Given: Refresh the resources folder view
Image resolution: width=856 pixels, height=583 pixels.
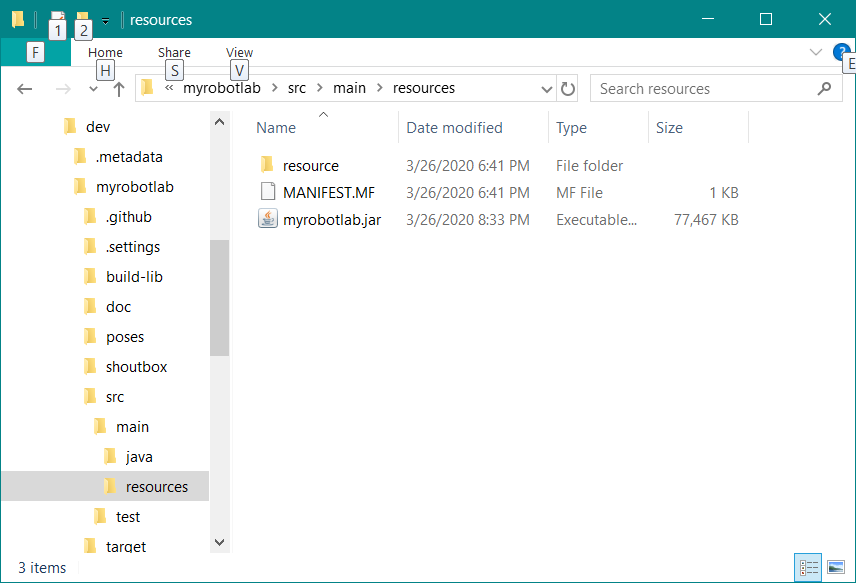Looking at the screenshot, I should pos(568,88).
